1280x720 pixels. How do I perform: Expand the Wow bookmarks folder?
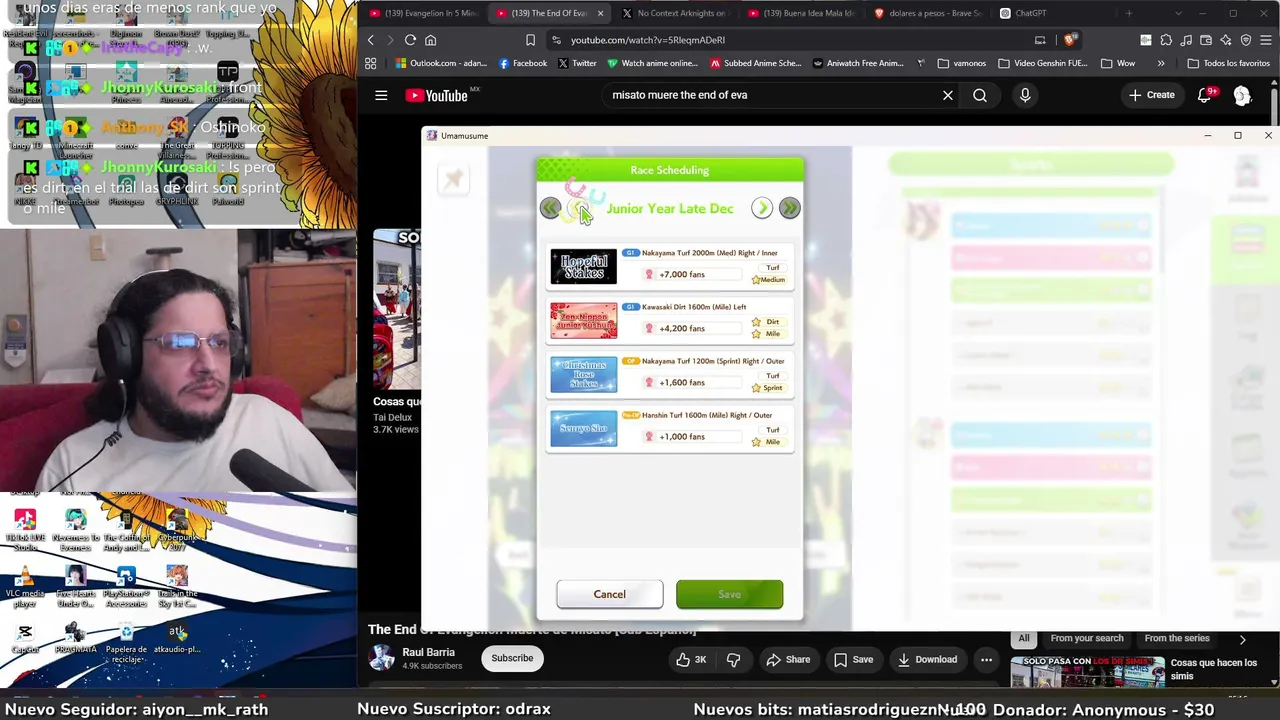[x=1117, y=63]
